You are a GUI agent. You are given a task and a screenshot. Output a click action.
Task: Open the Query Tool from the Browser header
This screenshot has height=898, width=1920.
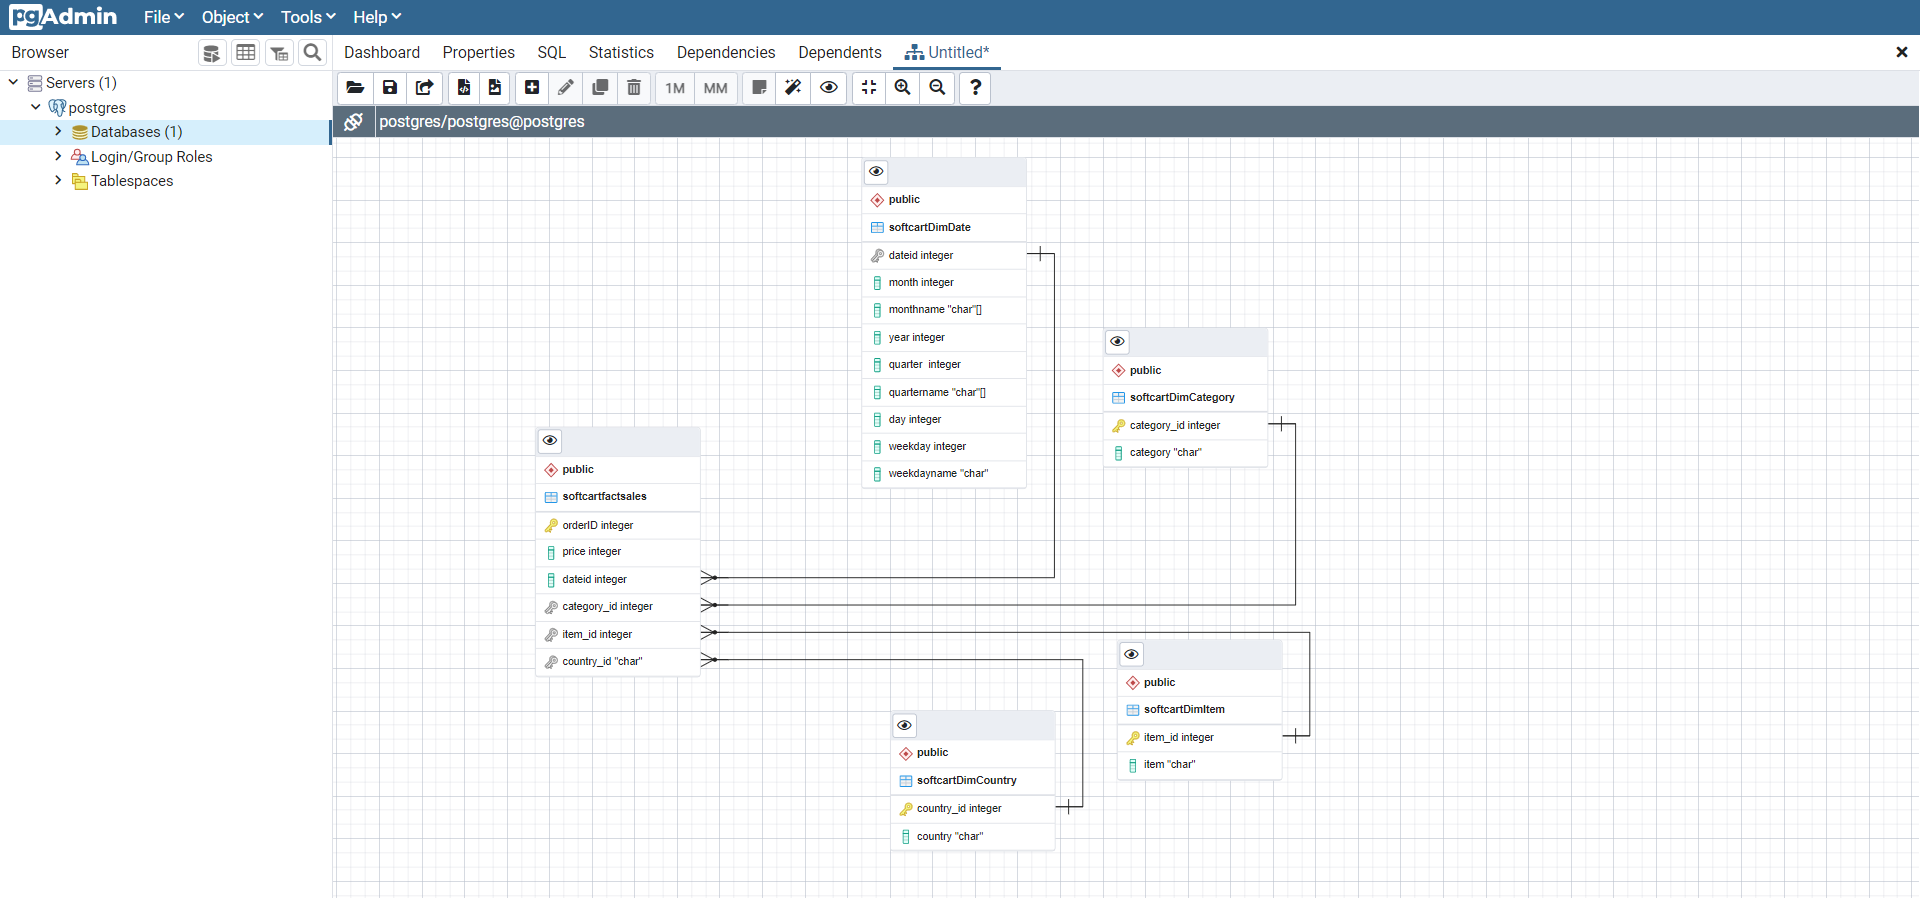pyautogui.click(x=211, y=53)
